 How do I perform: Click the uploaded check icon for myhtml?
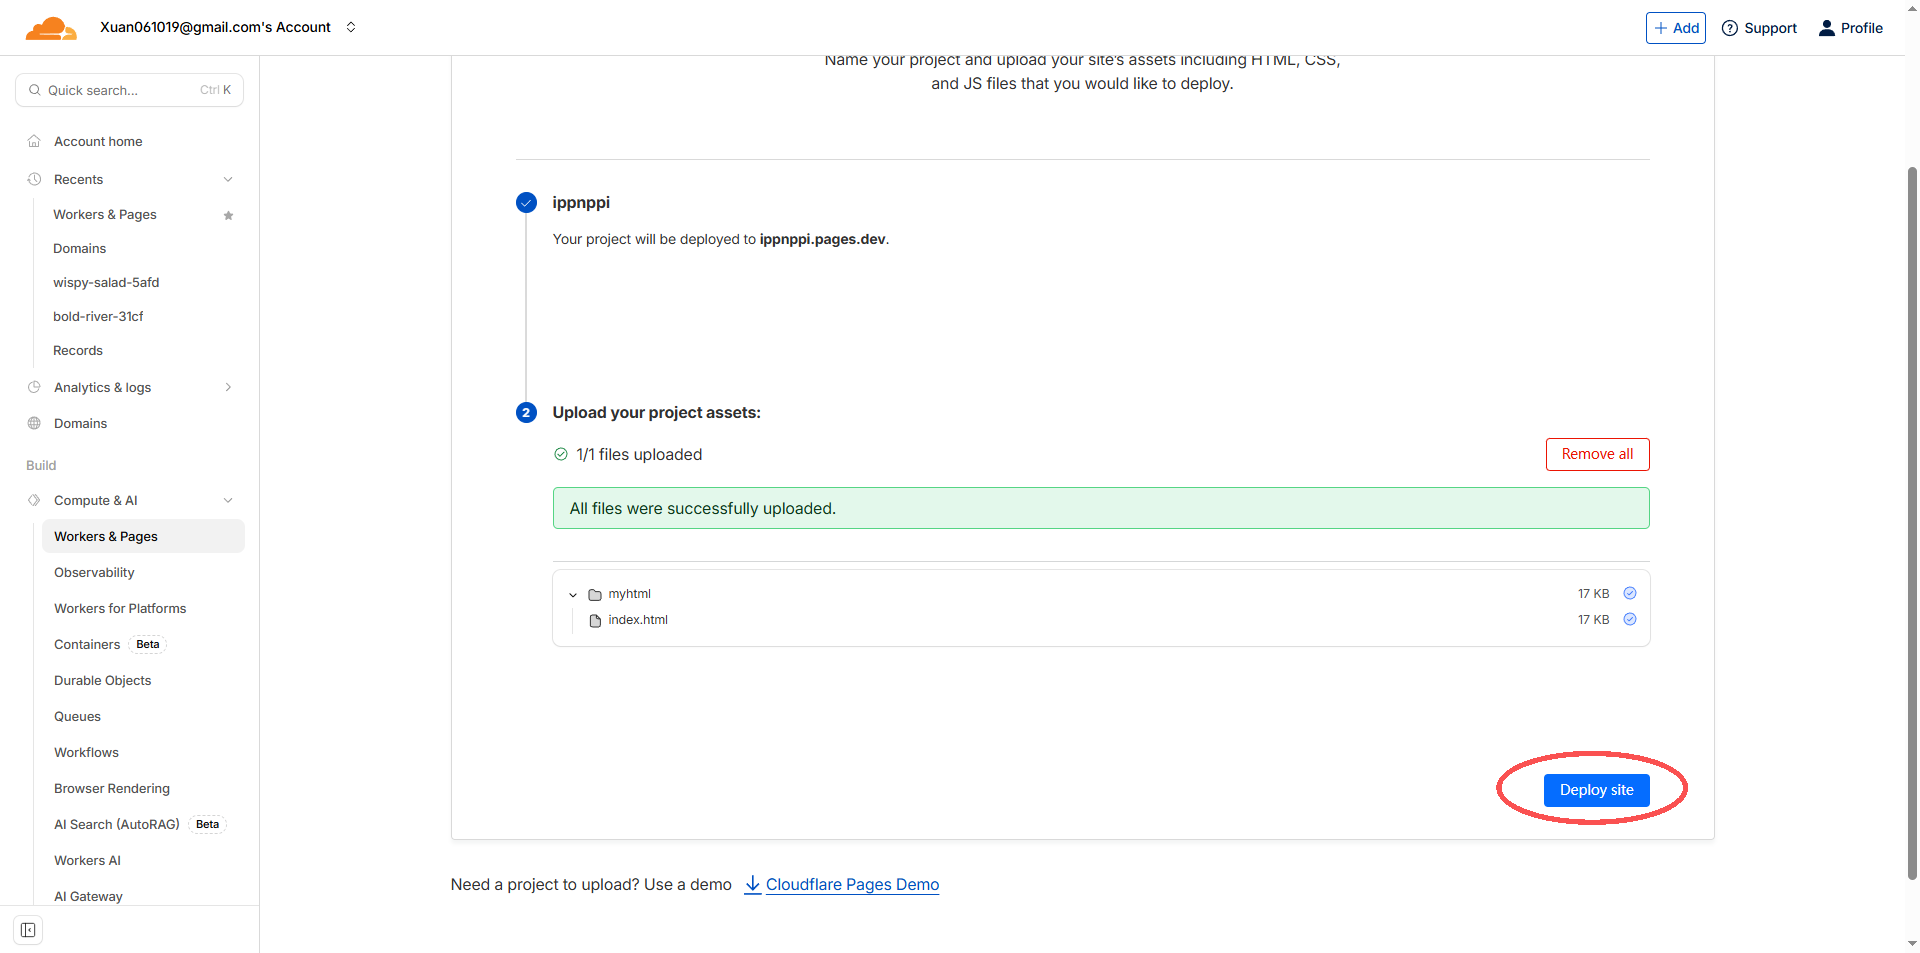click(1629, 593)
